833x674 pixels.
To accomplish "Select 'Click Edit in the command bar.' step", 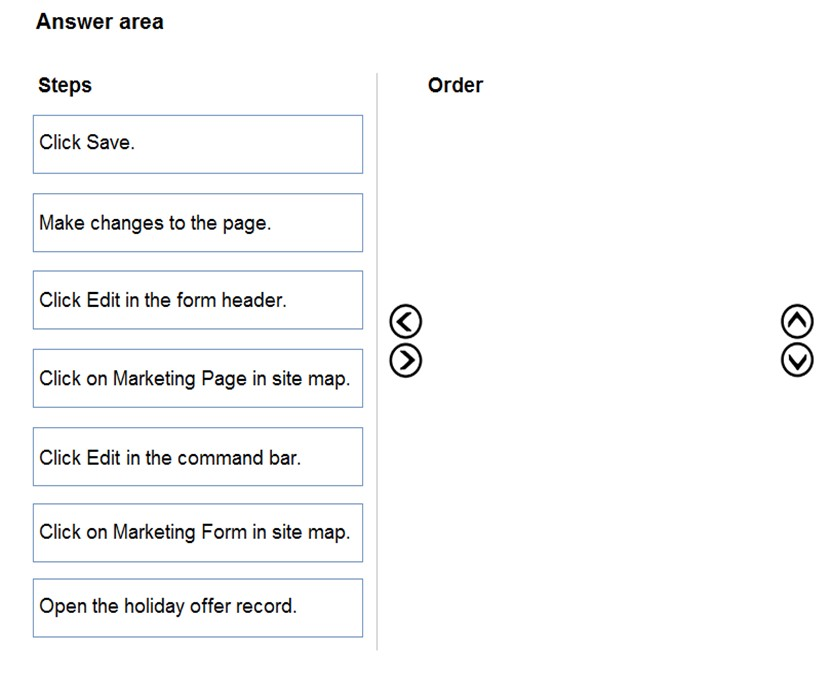I will coord(198,457).
